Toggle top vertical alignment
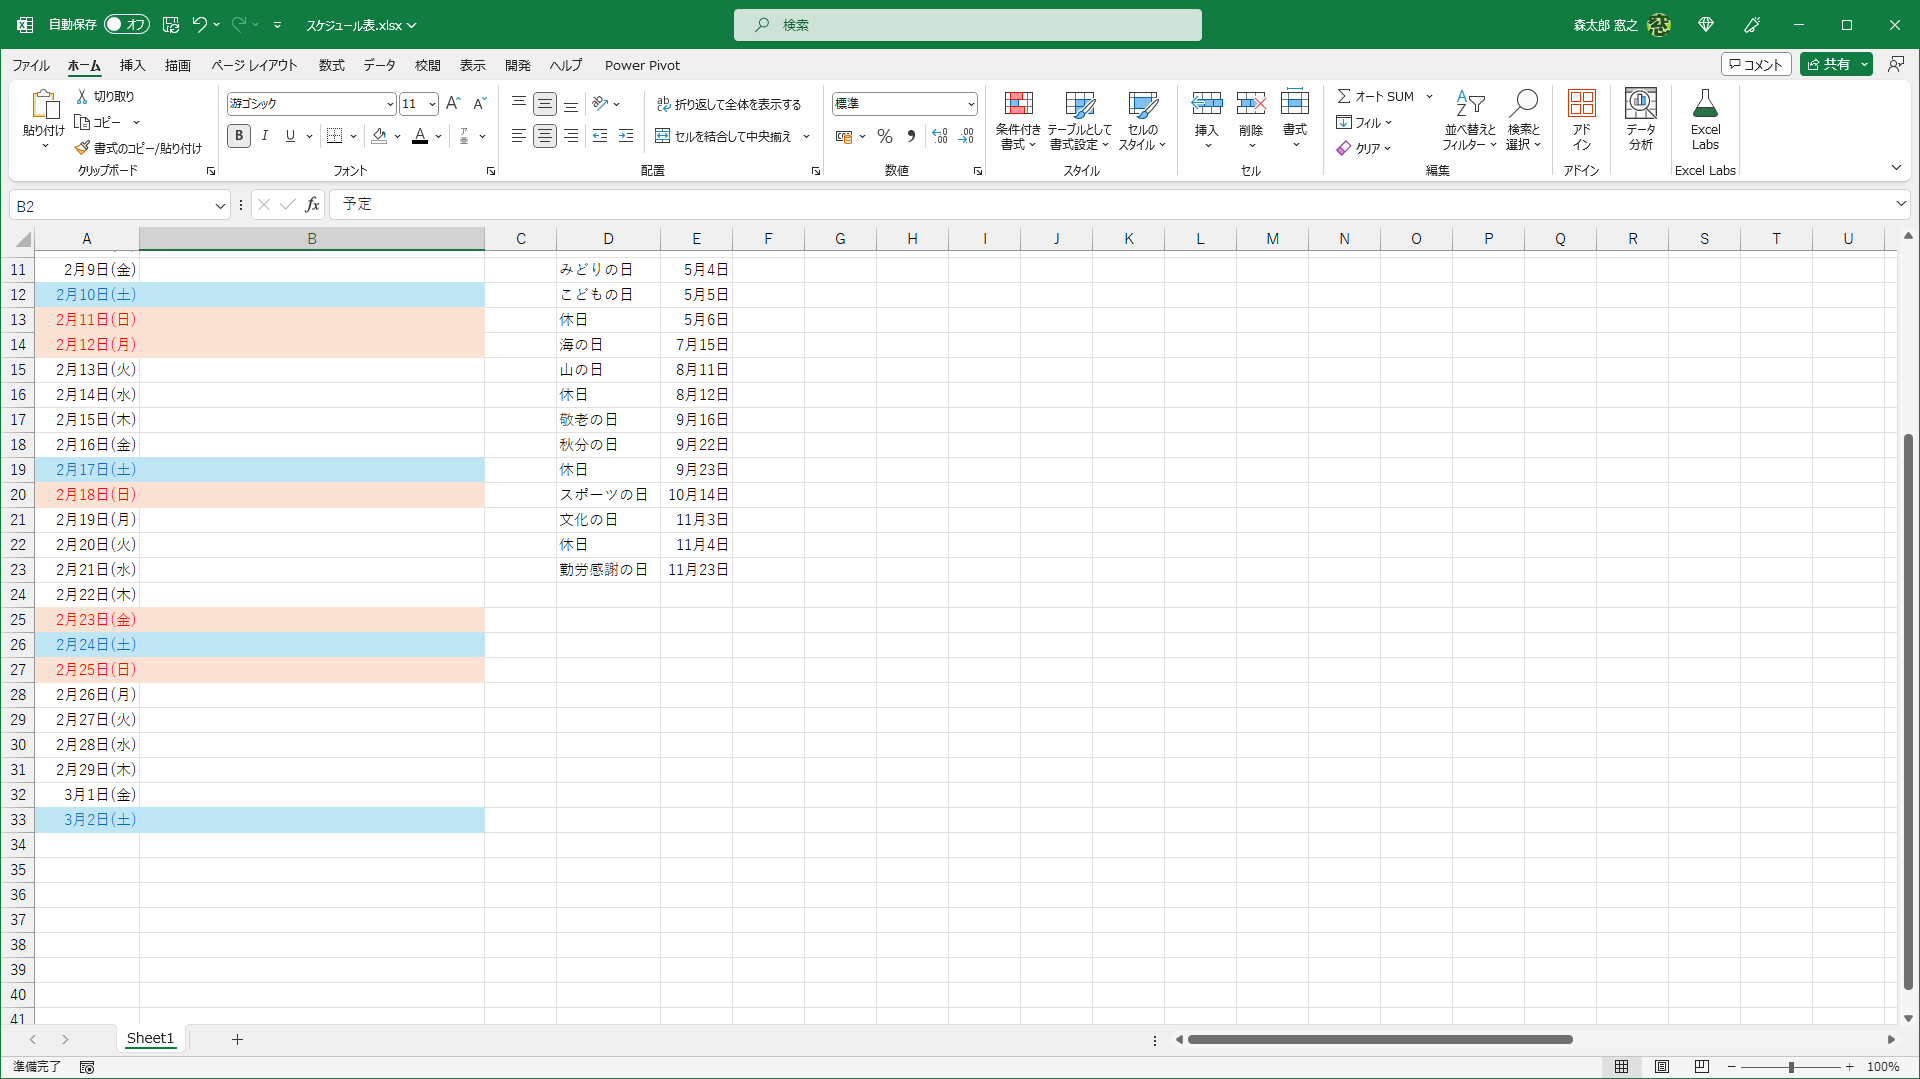Screen dimensions: 1920x1079 pyautogui.click(x=519, y=103)
